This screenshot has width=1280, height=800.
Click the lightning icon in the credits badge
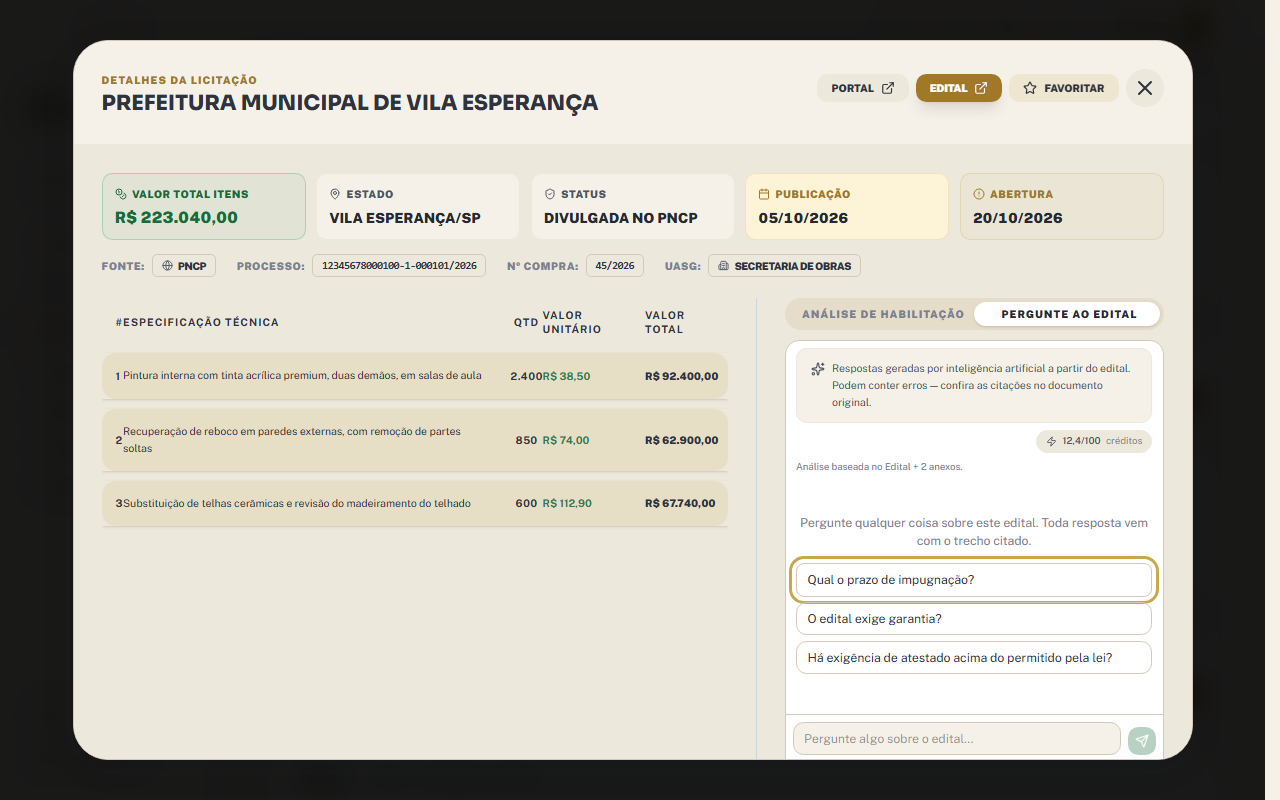(1051, 441)
